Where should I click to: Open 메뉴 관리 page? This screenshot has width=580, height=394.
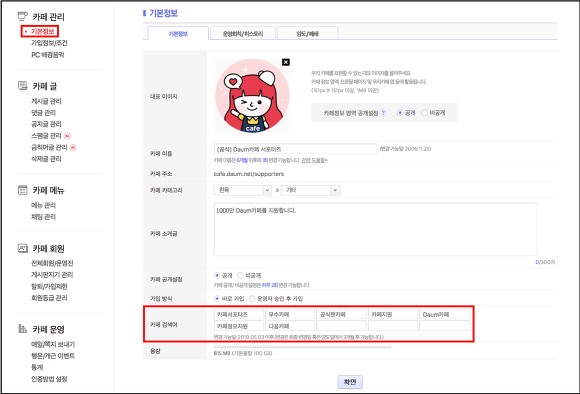43,205
